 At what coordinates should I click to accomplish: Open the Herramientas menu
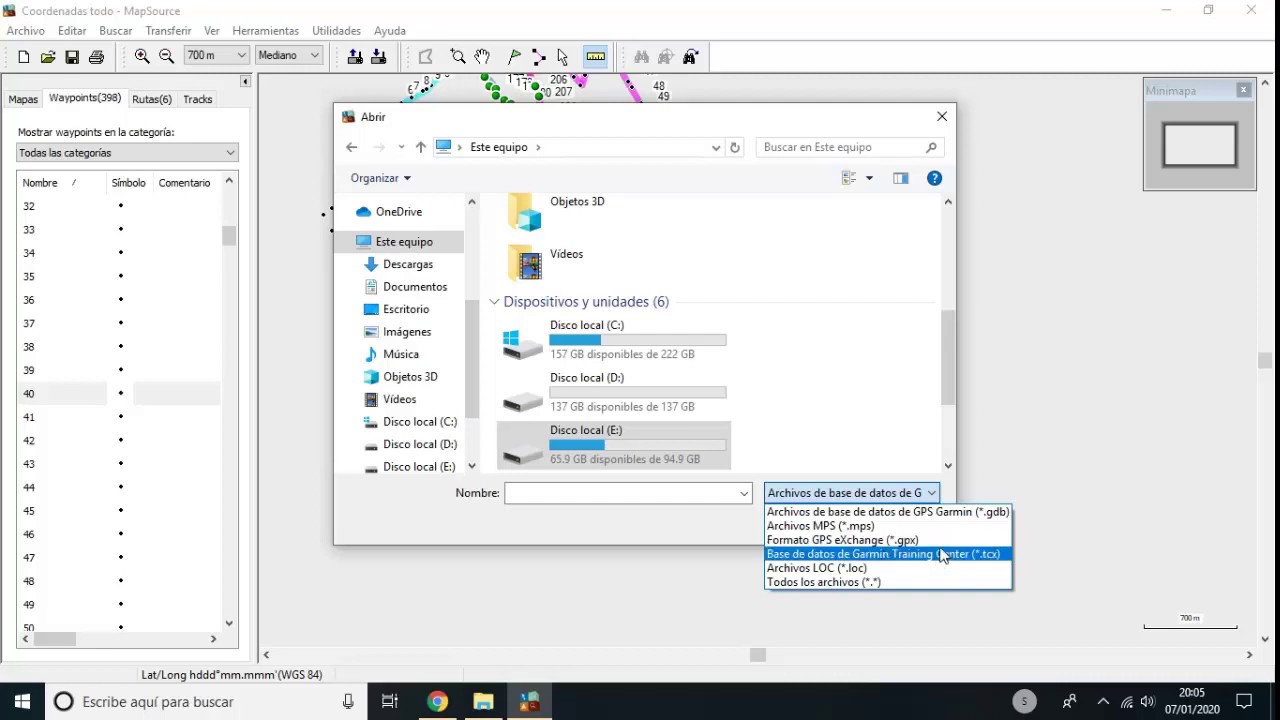(x=265, y=31)
